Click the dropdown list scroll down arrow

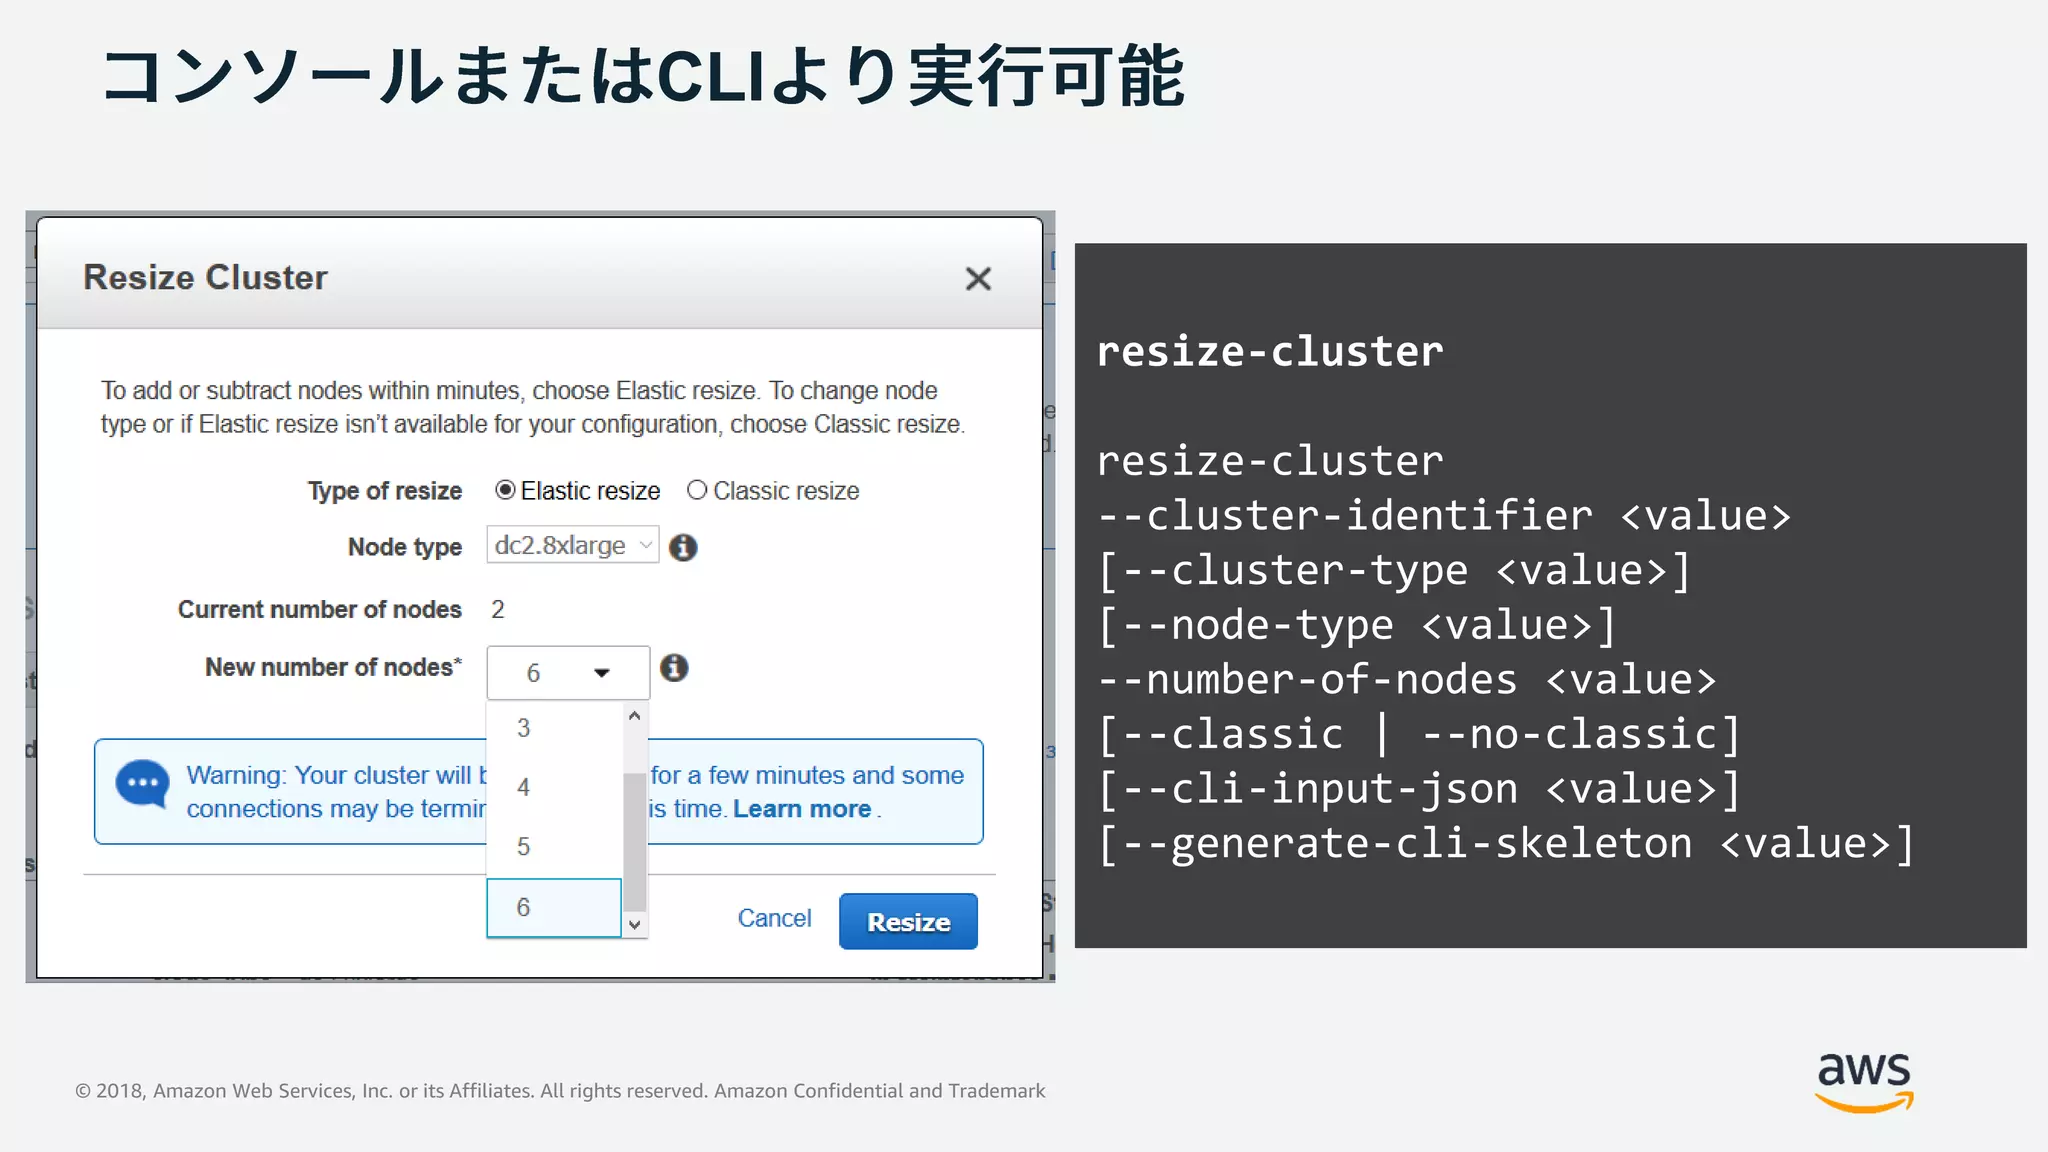click(634, 925)
